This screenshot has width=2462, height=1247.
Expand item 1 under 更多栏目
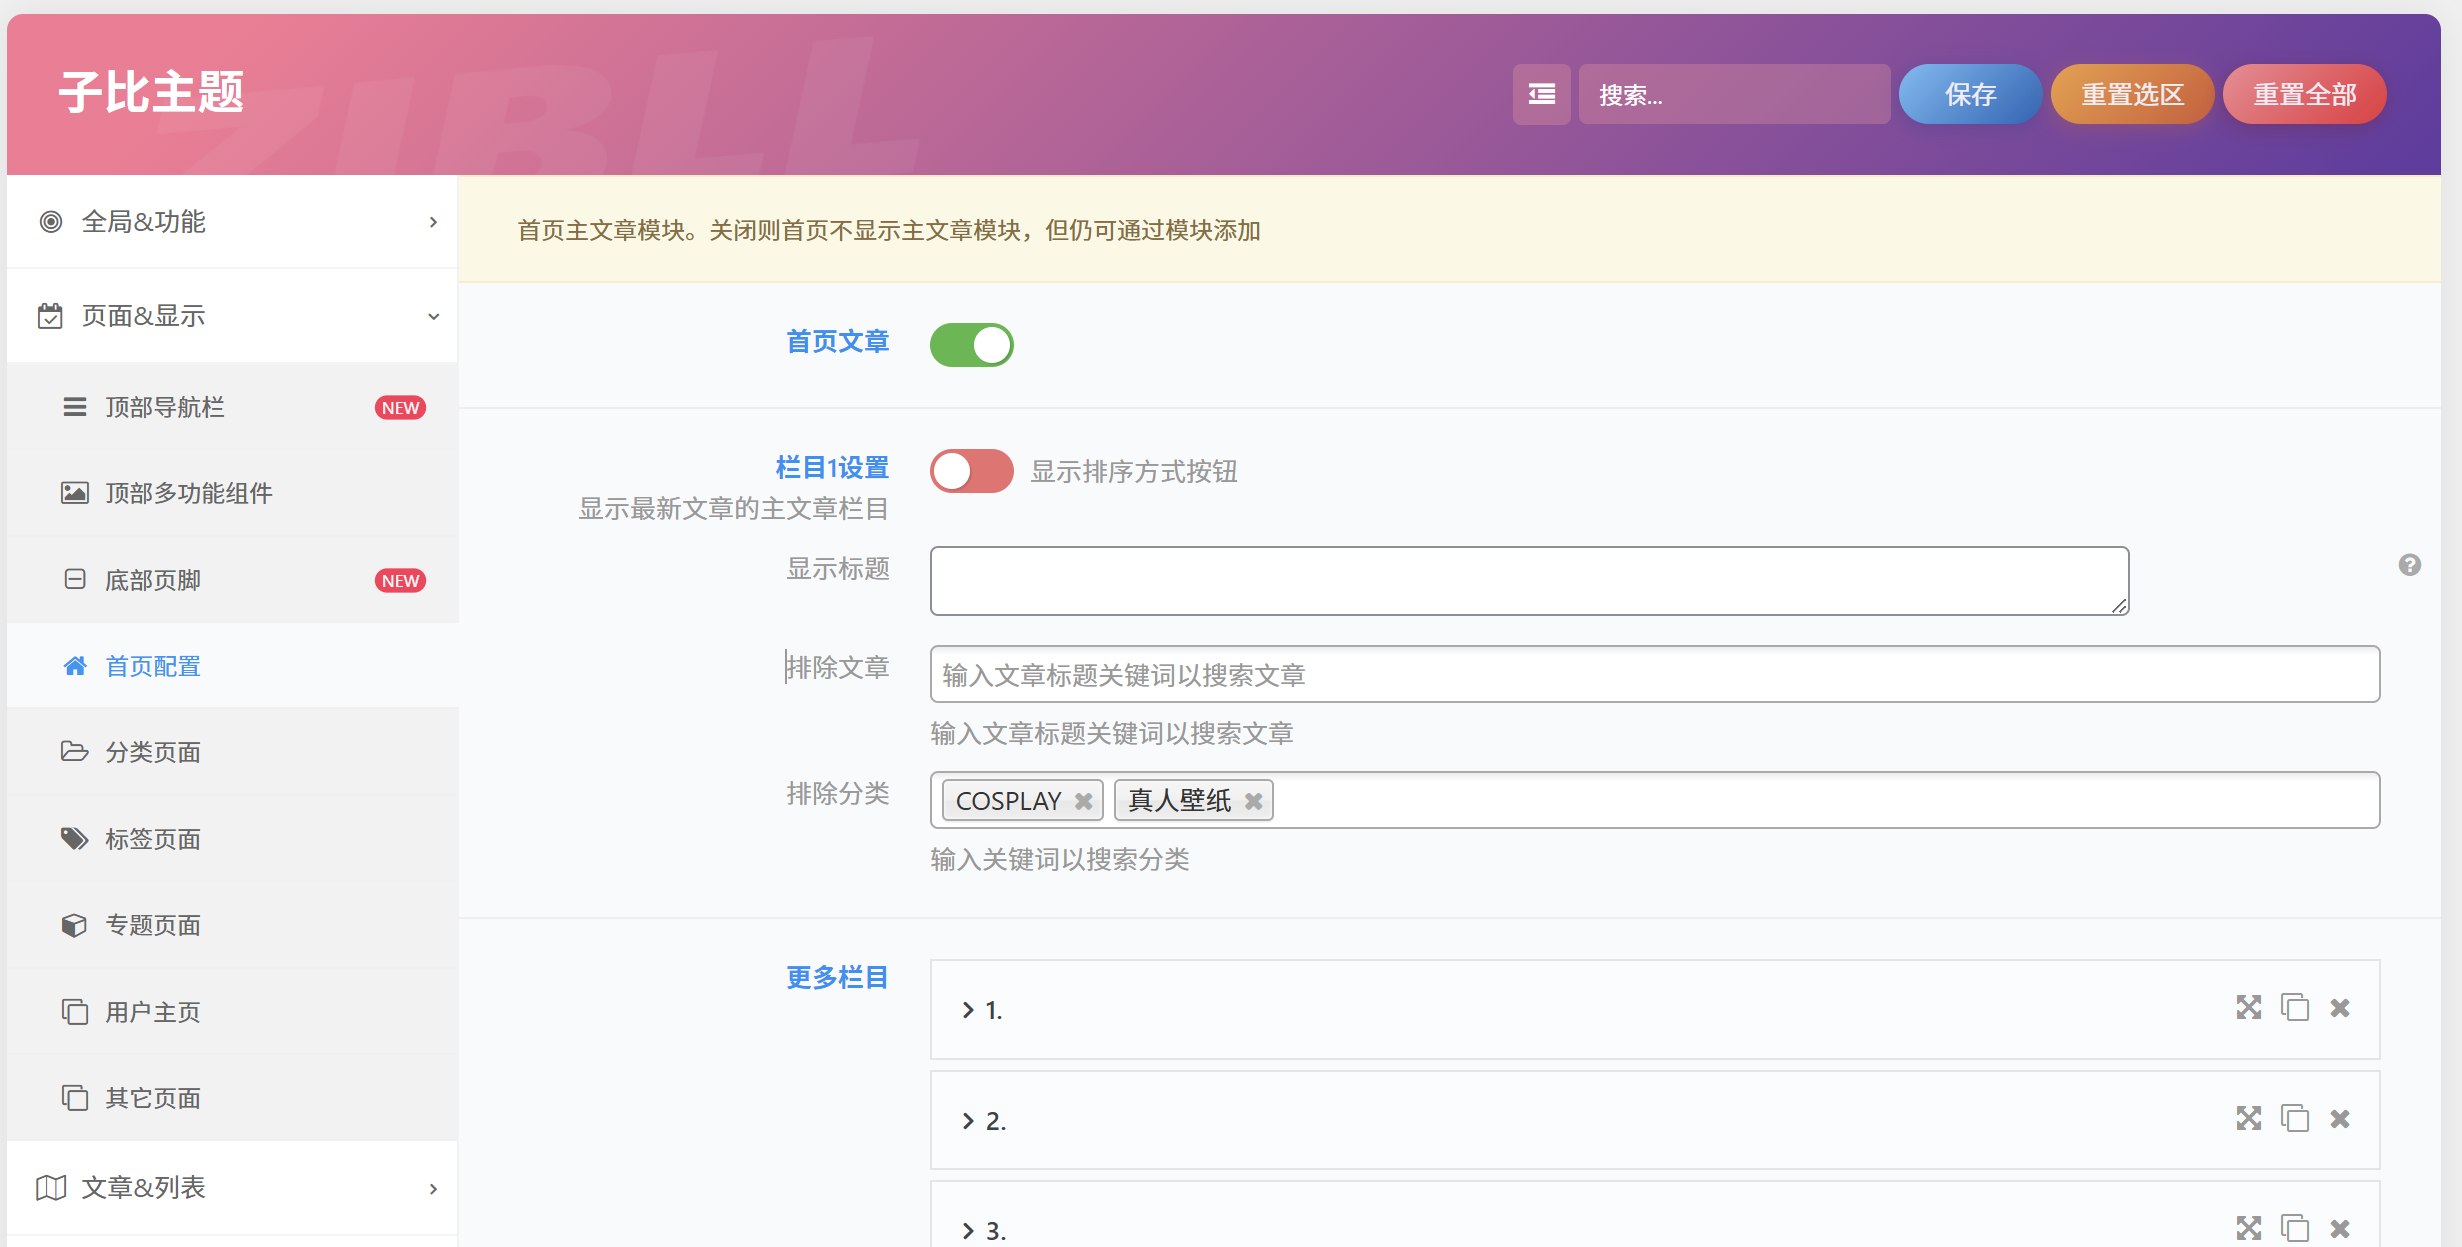point(966,1009)
